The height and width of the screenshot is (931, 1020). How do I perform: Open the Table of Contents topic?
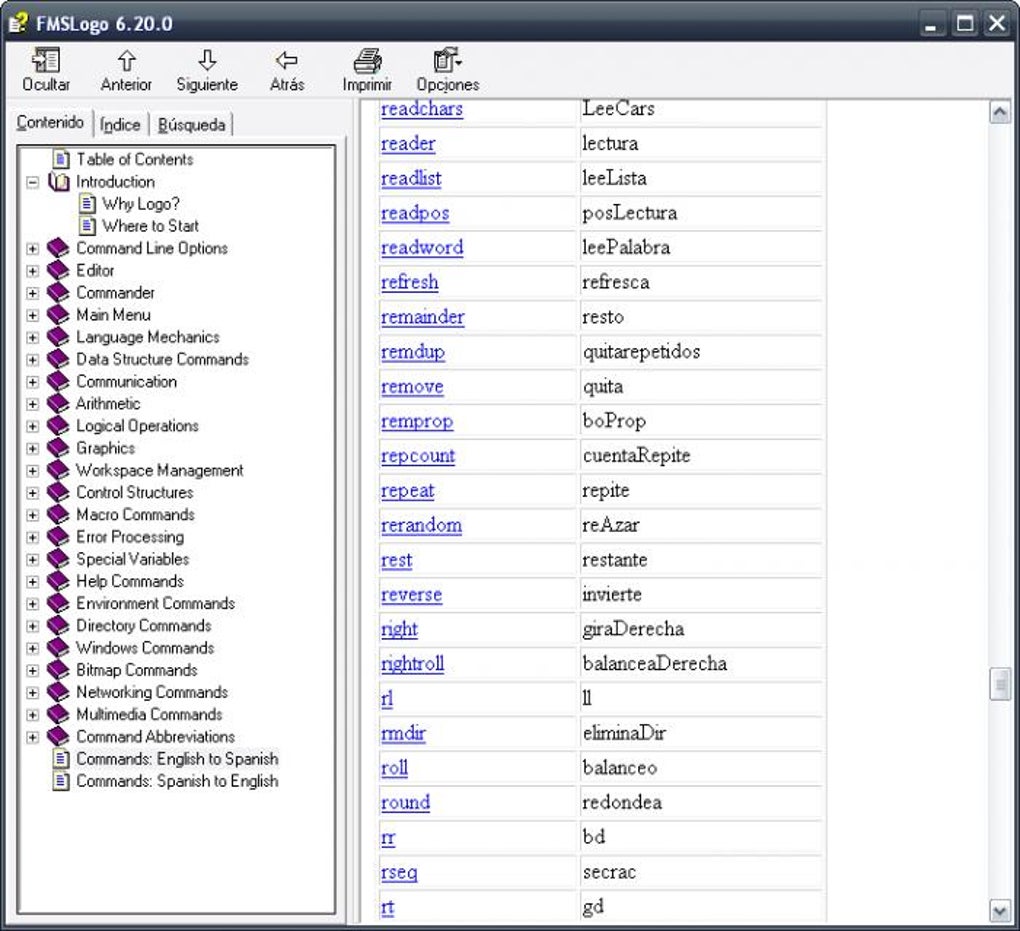(135, 159)
